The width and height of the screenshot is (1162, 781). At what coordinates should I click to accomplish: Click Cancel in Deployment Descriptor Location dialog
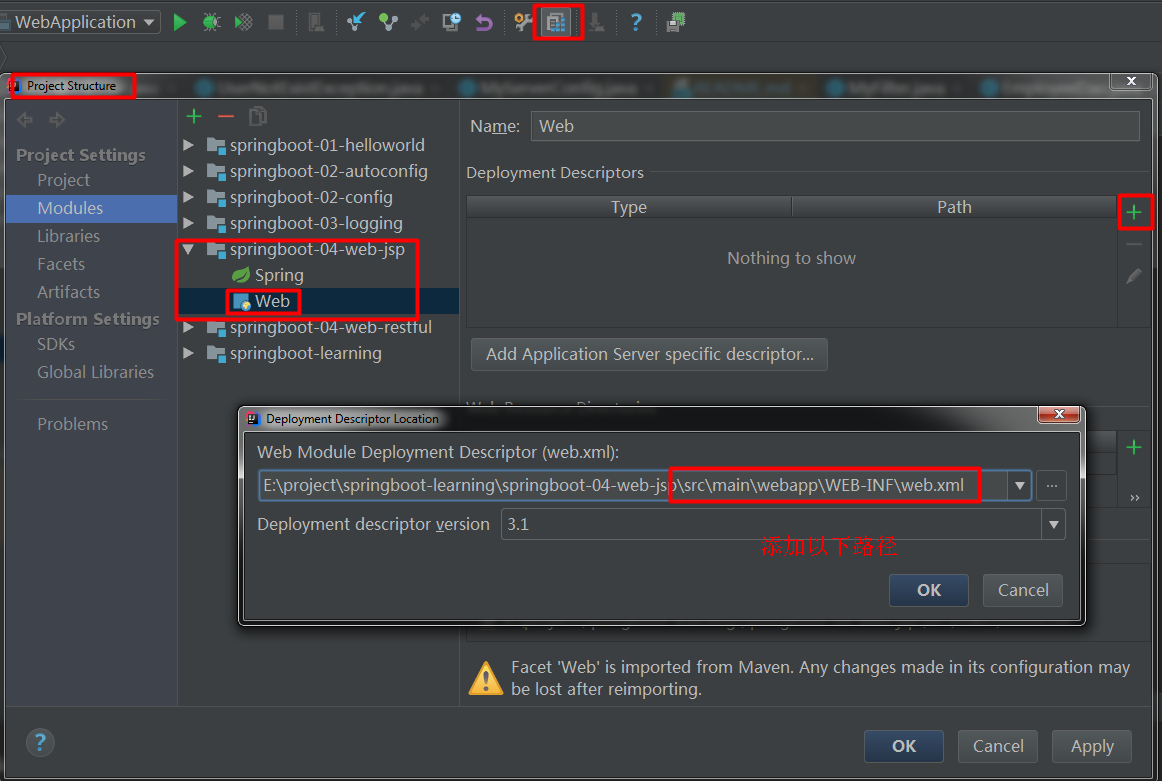click(x=1023, y=591)
